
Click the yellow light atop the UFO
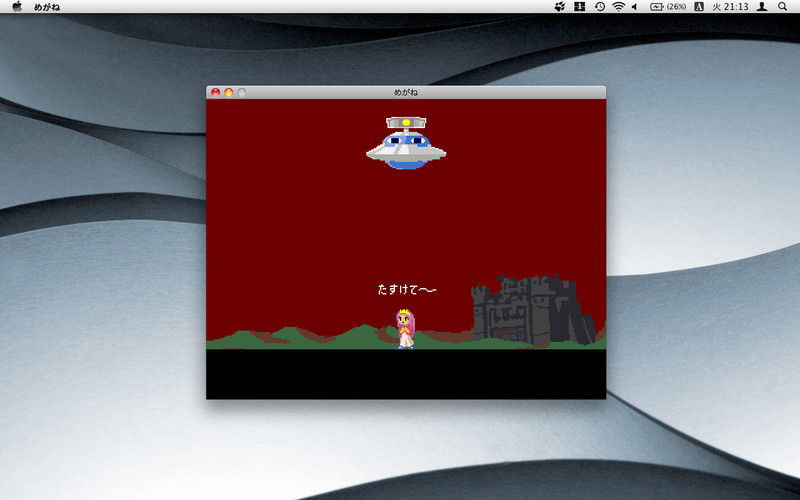click(406, 122)
